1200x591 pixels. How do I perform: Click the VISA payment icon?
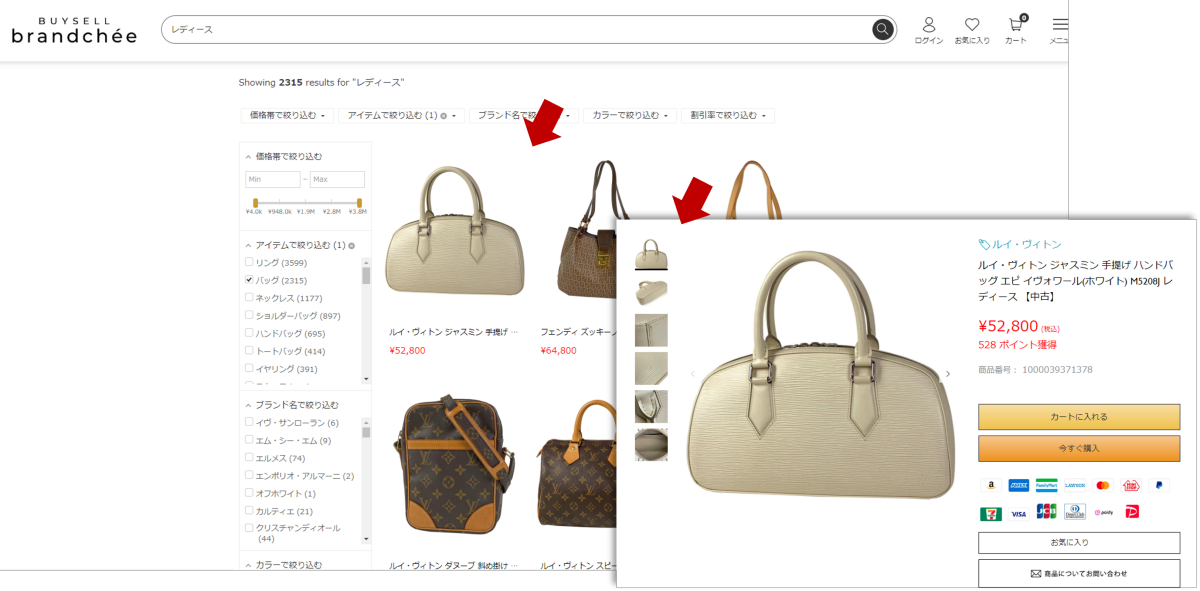coord(1018,513)
